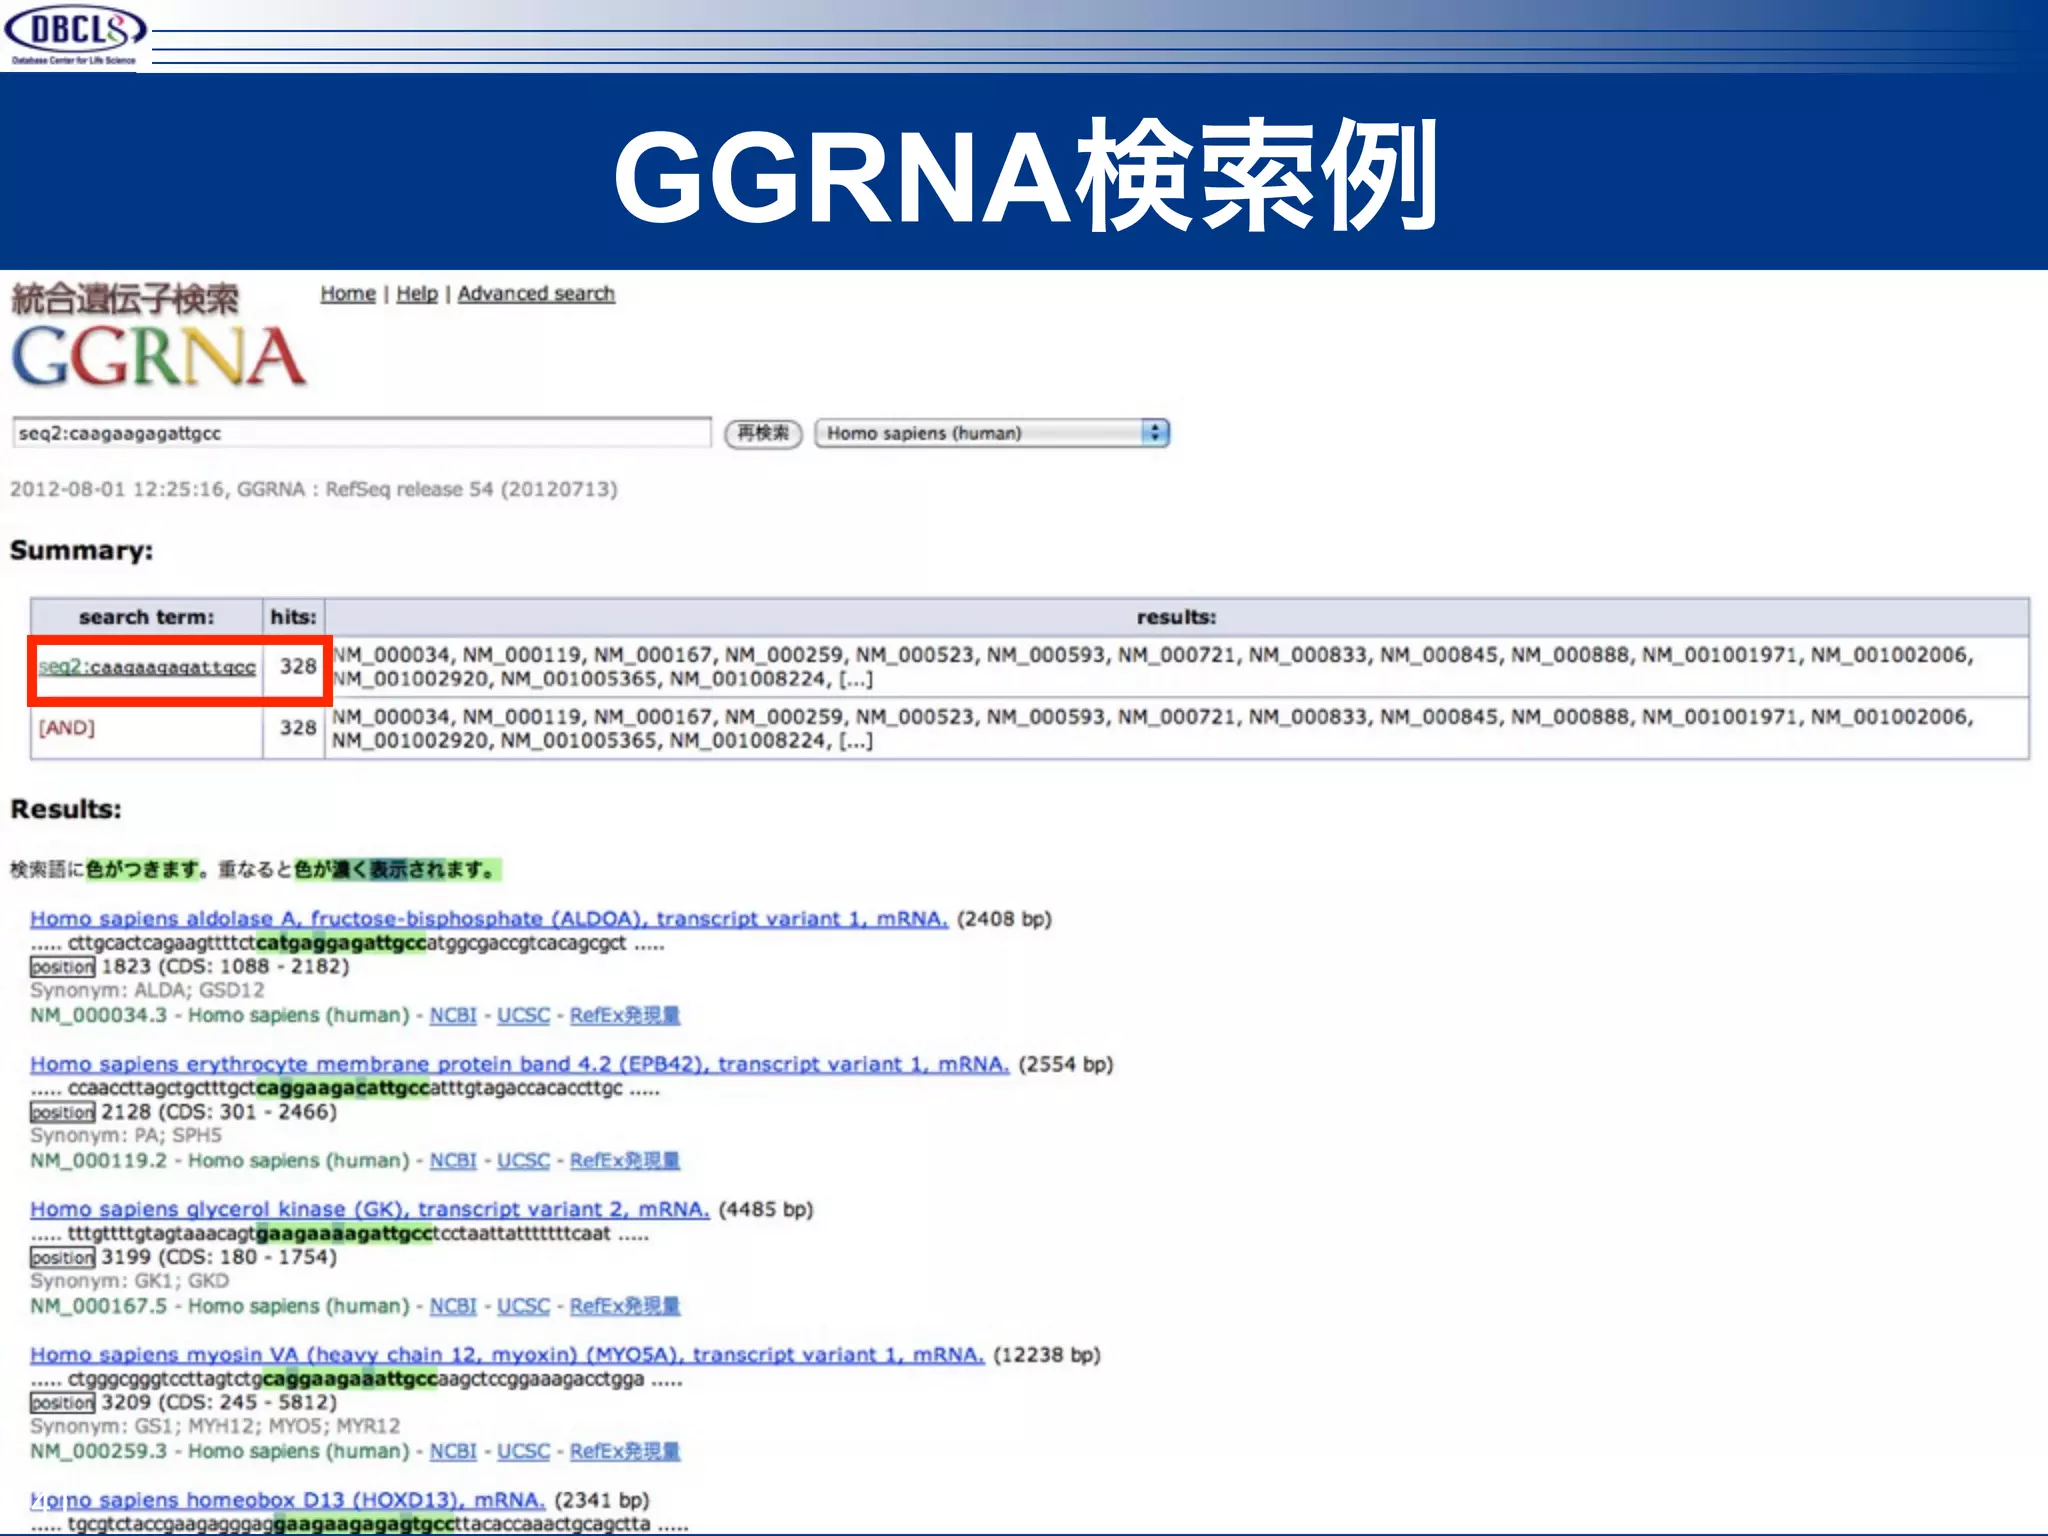Viewport: 2048px width, 1536px height.
Task: Click Synonym: GK1; GKD text
Action: 130,1281
